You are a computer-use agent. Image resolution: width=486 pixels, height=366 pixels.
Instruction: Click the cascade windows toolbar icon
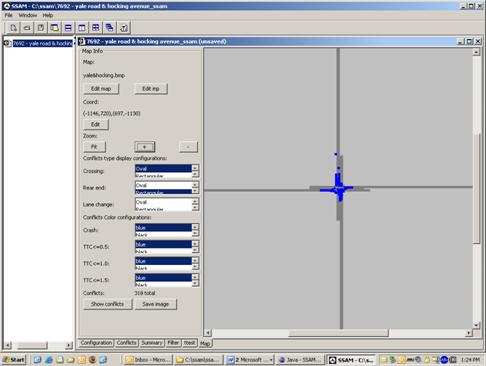click(x=109, y=28)
